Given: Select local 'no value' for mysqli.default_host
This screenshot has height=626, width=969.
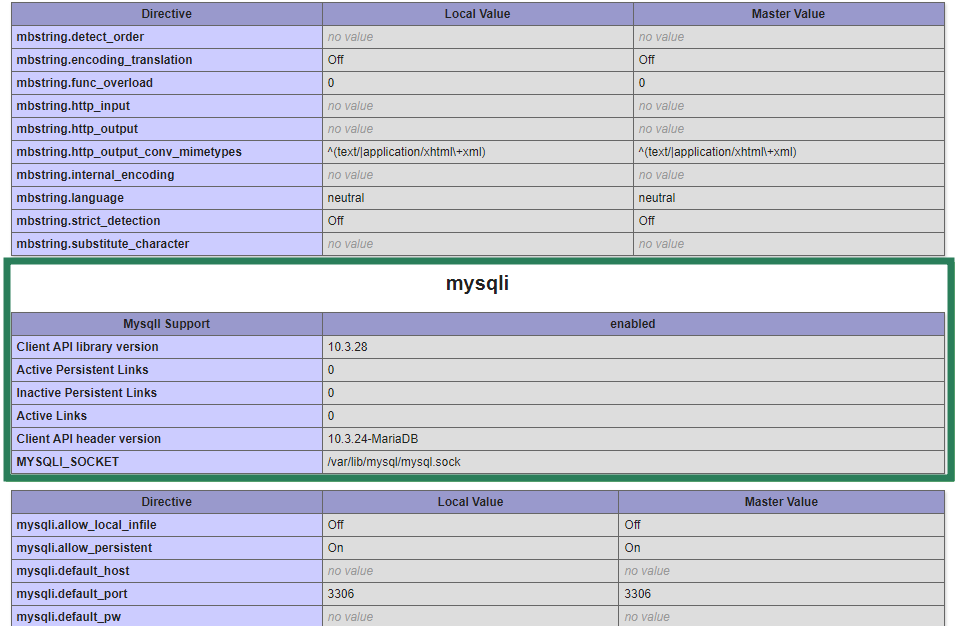Looking at the screenshot, I should pyautogui.click(x=350, y=570).
